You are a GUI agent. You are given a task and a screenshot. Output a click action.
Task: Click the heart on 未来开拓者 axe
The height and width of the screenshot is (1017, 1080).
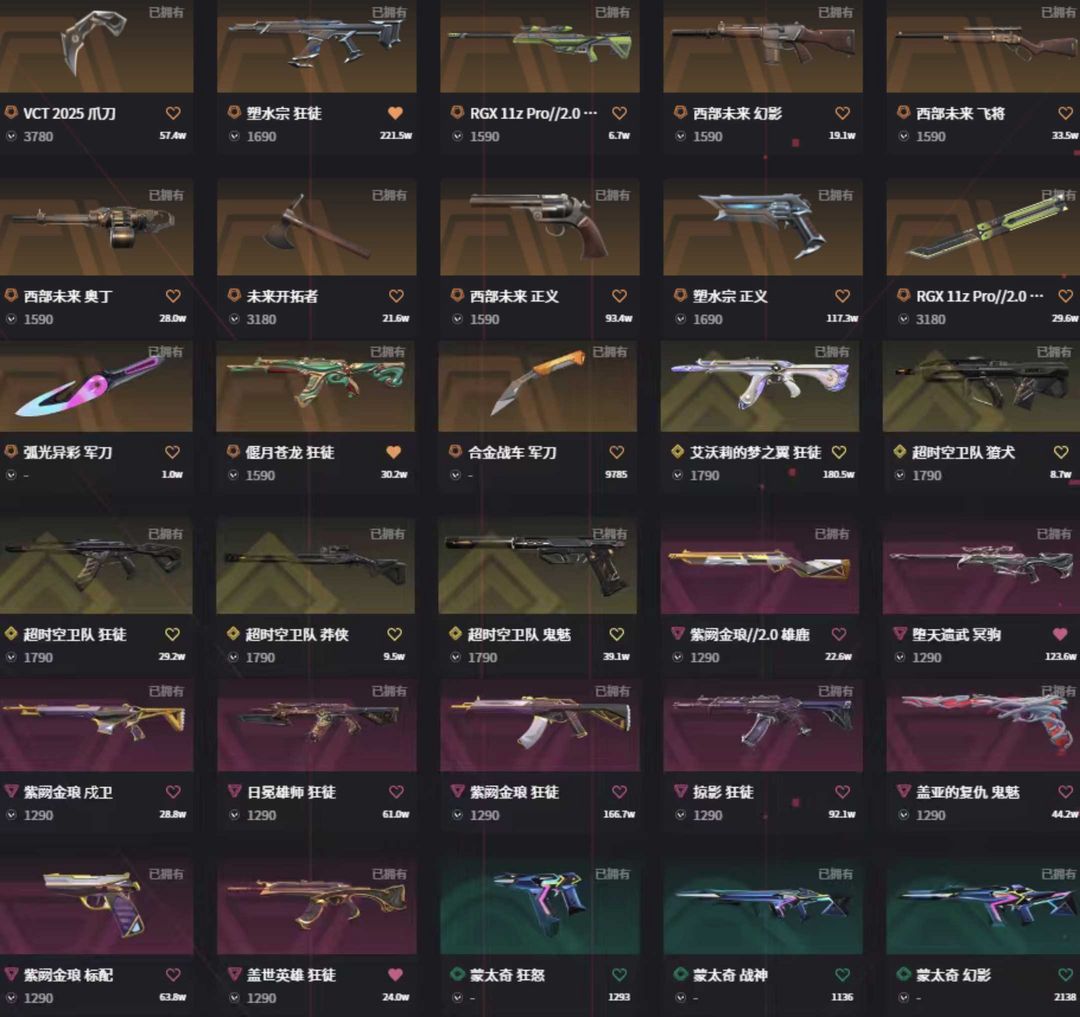396,296
